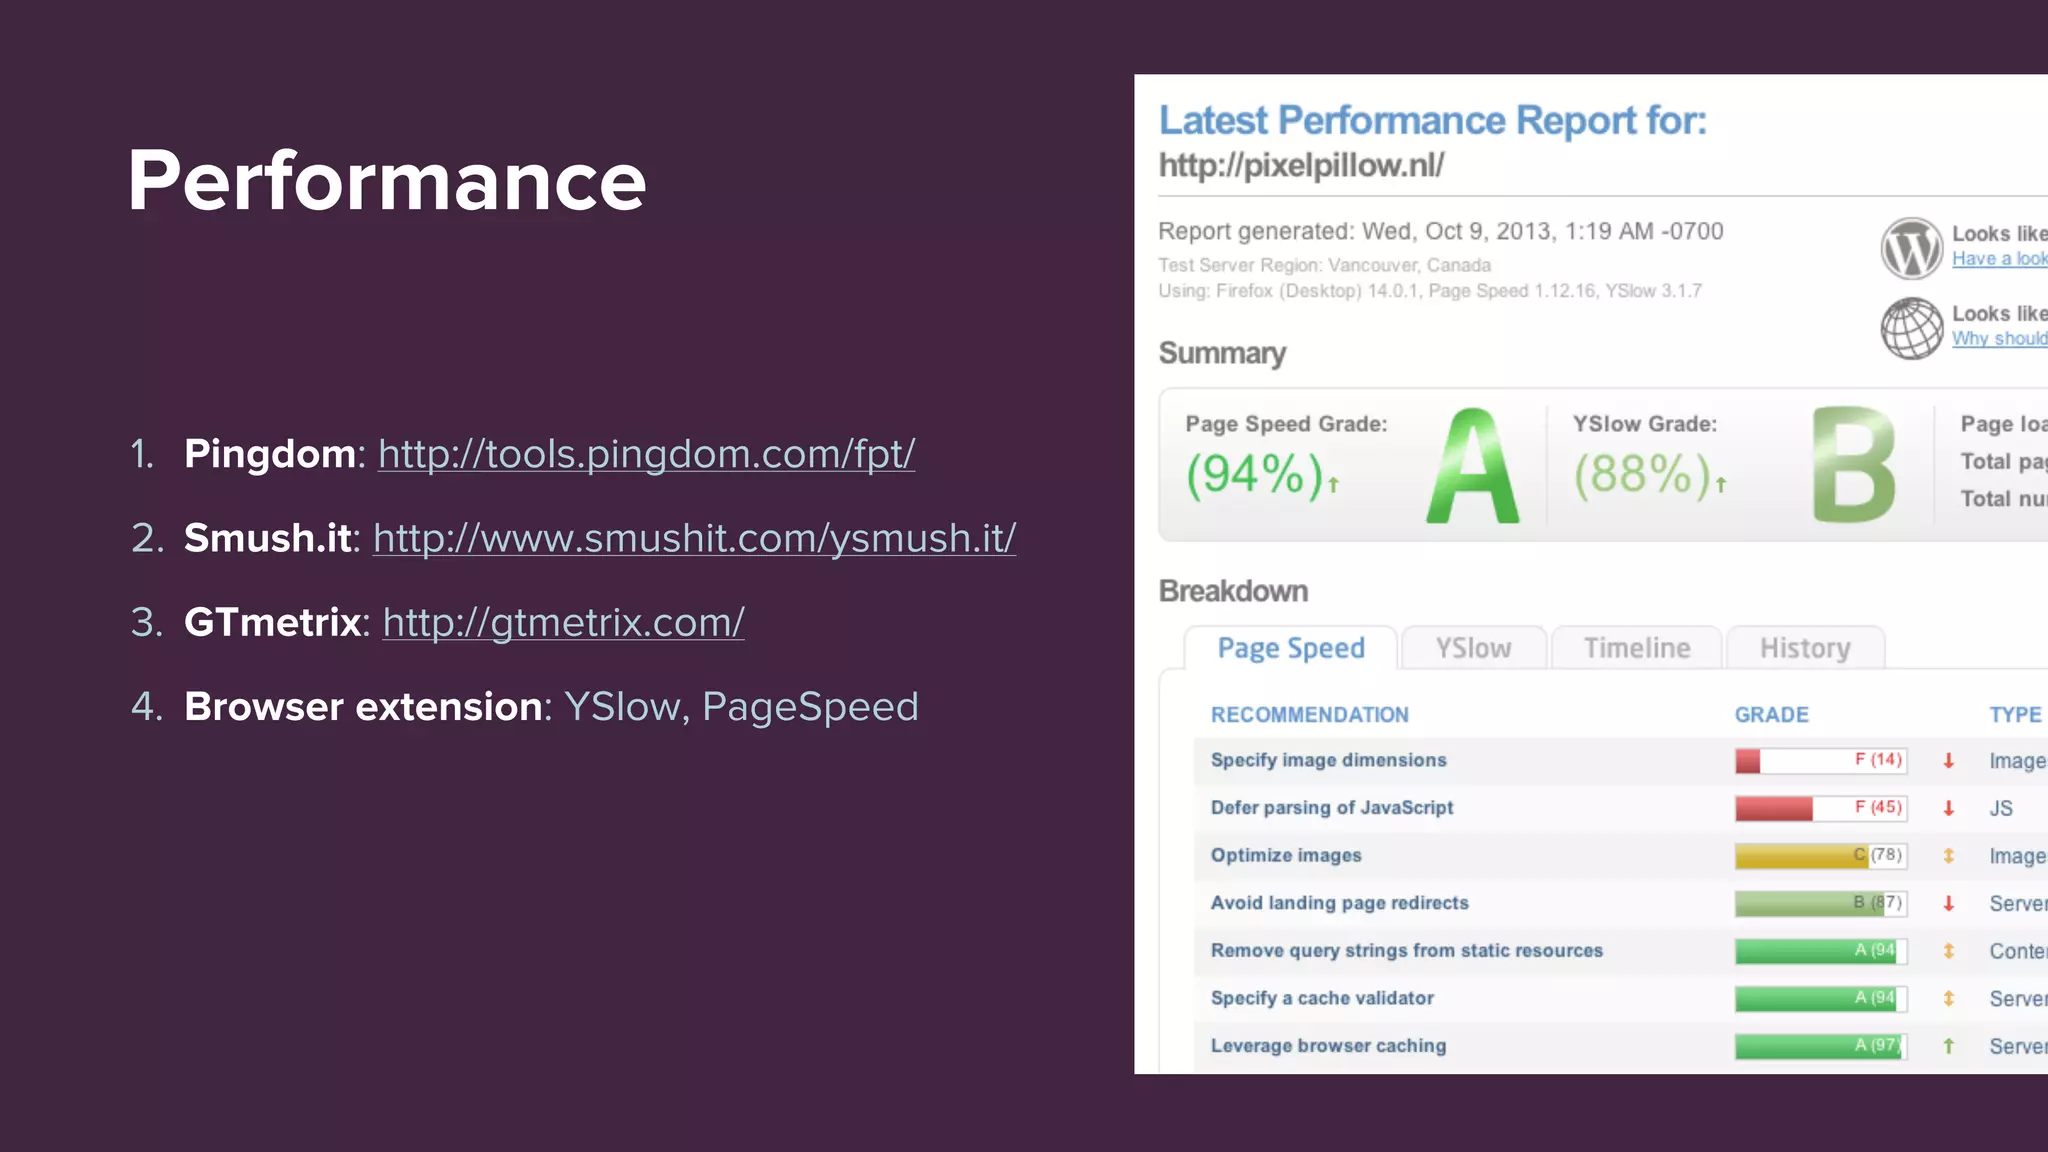Expand Optimize images recommendation
Viewport: 2048px width, 1152px height.
pyautogui.click(x=1286, y=855)
